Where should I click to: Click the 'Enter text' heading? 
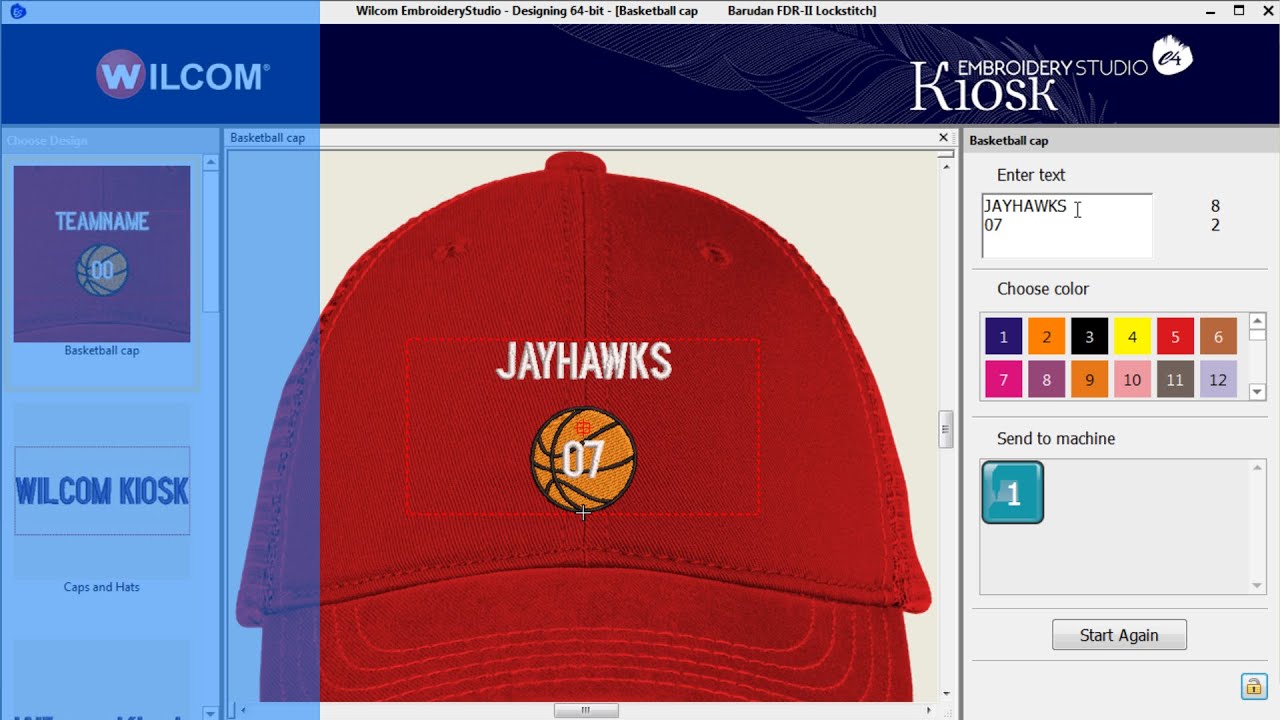click(1031, 175)
